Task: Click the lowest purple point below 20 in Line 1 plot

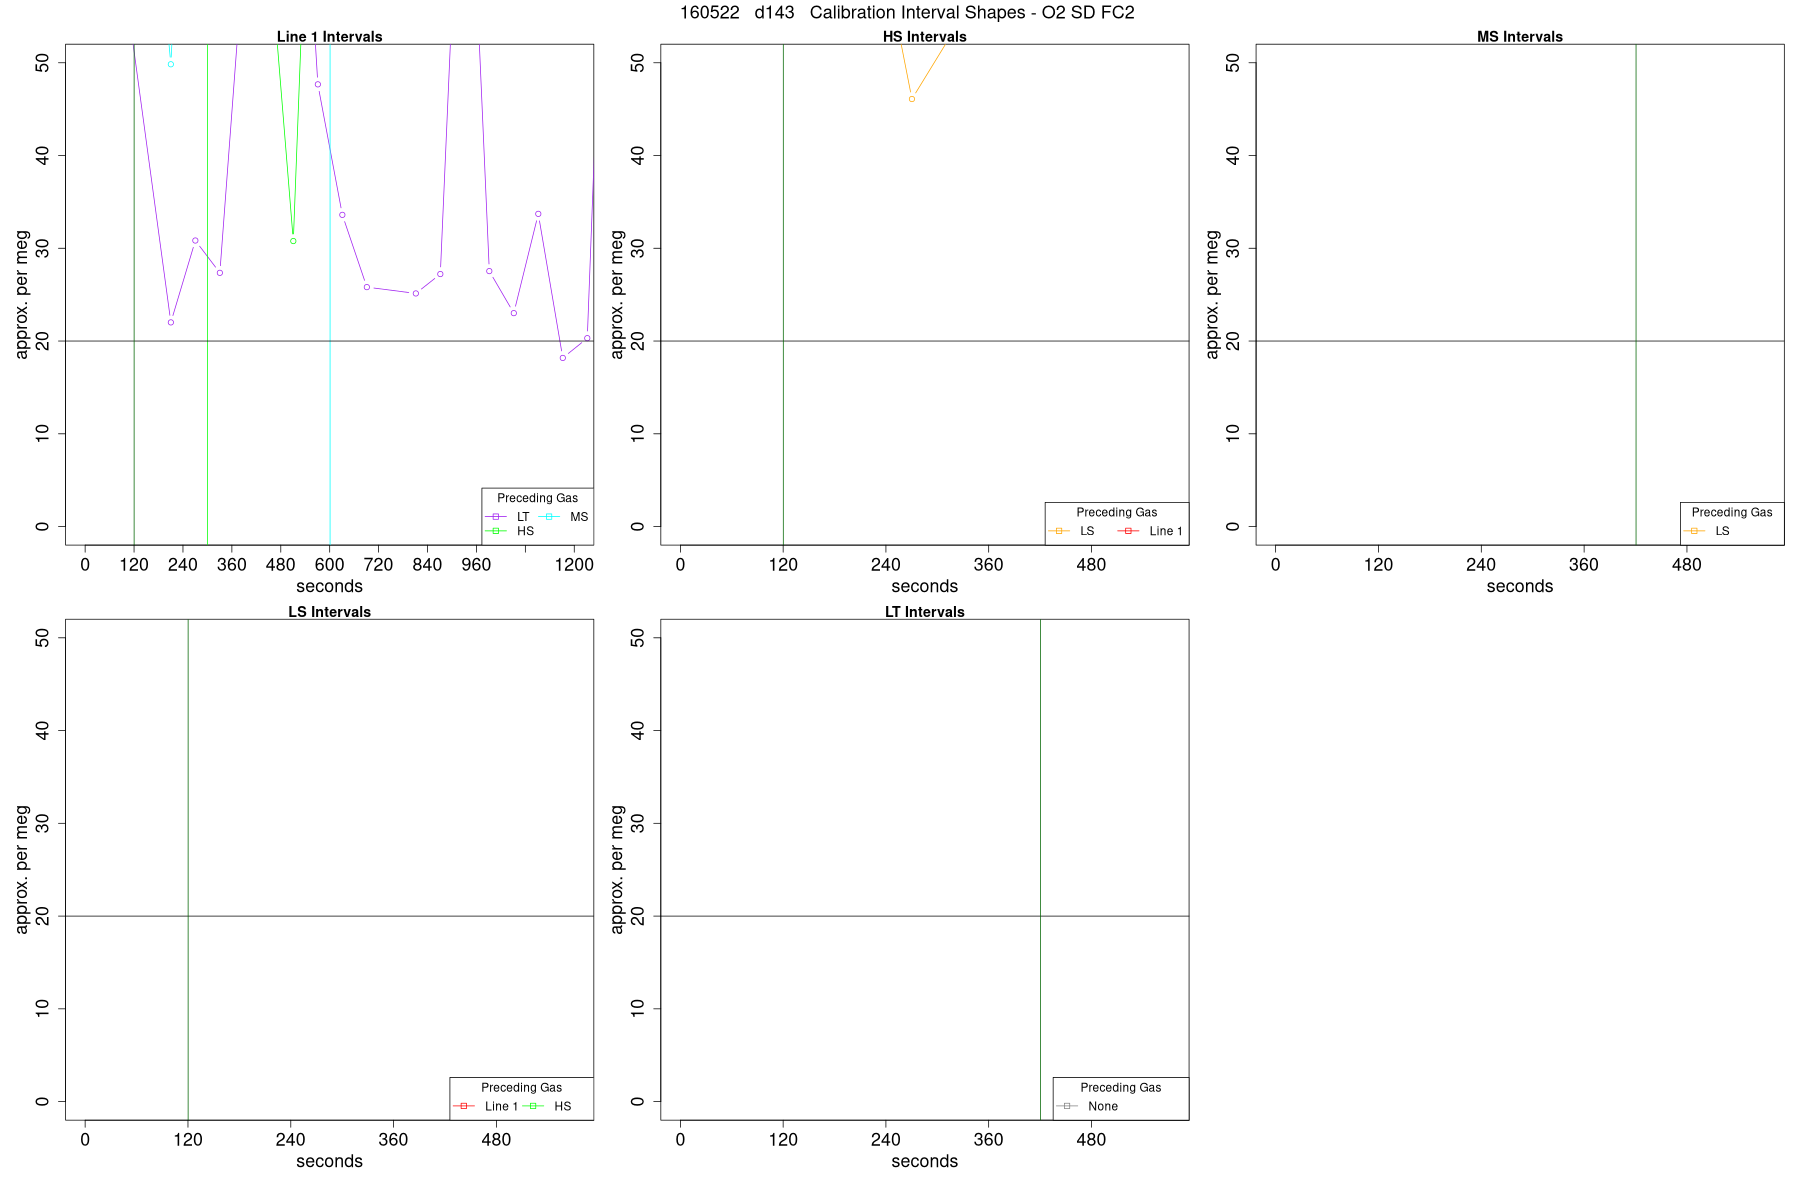Action: pos(563,358)
